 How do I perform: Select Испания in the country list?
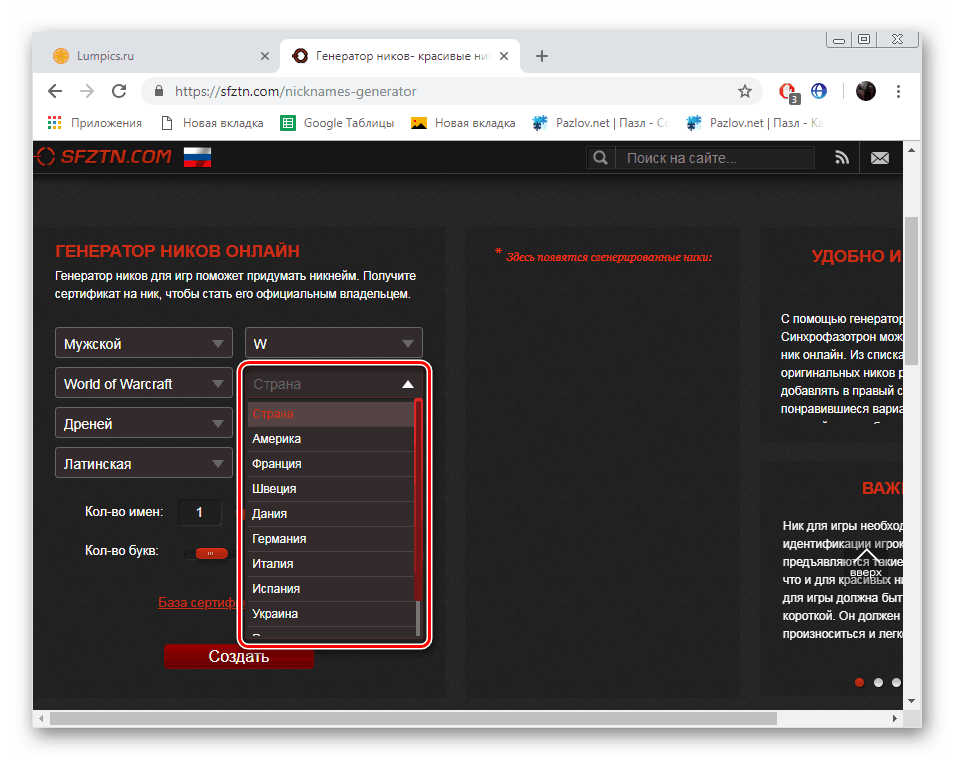330,588
